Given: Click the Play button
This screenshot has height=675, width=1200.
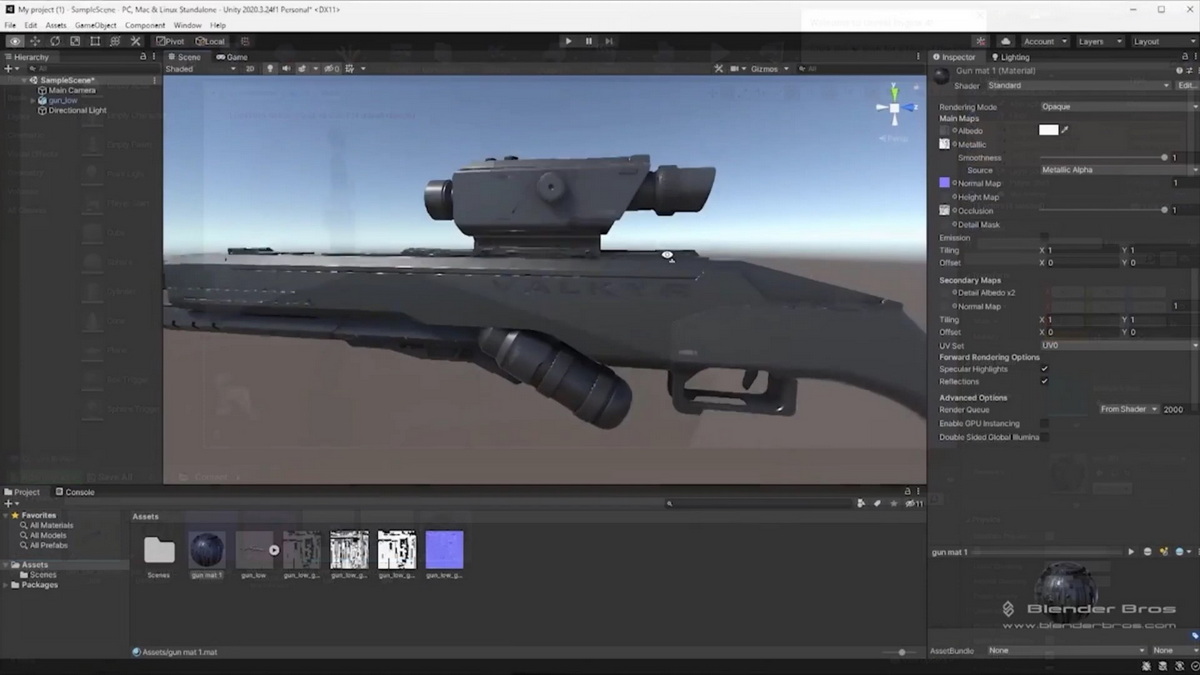Looking at the screenshot, I should pyautogui.click(x=568, y=41).
